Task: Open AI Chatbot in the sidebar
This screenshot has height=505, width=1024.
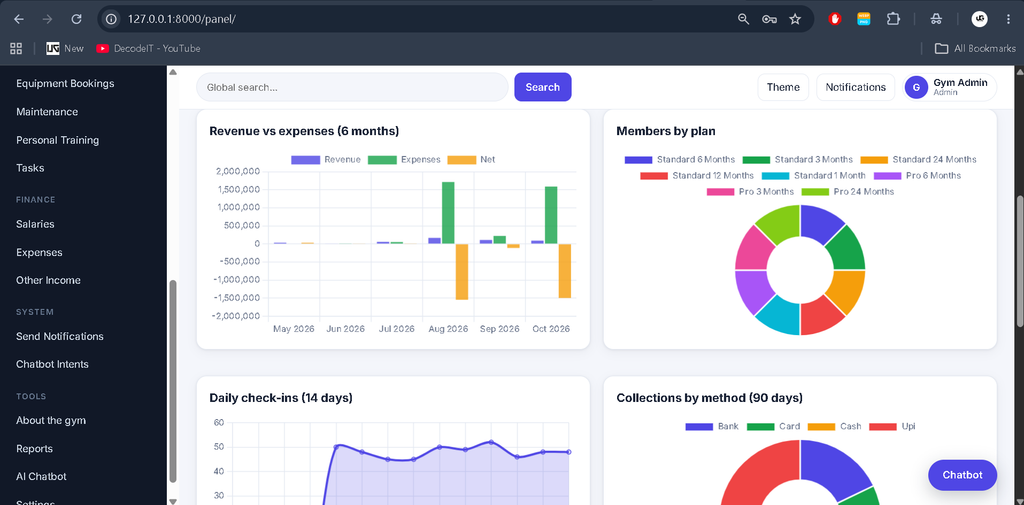Action: [41, 477]
